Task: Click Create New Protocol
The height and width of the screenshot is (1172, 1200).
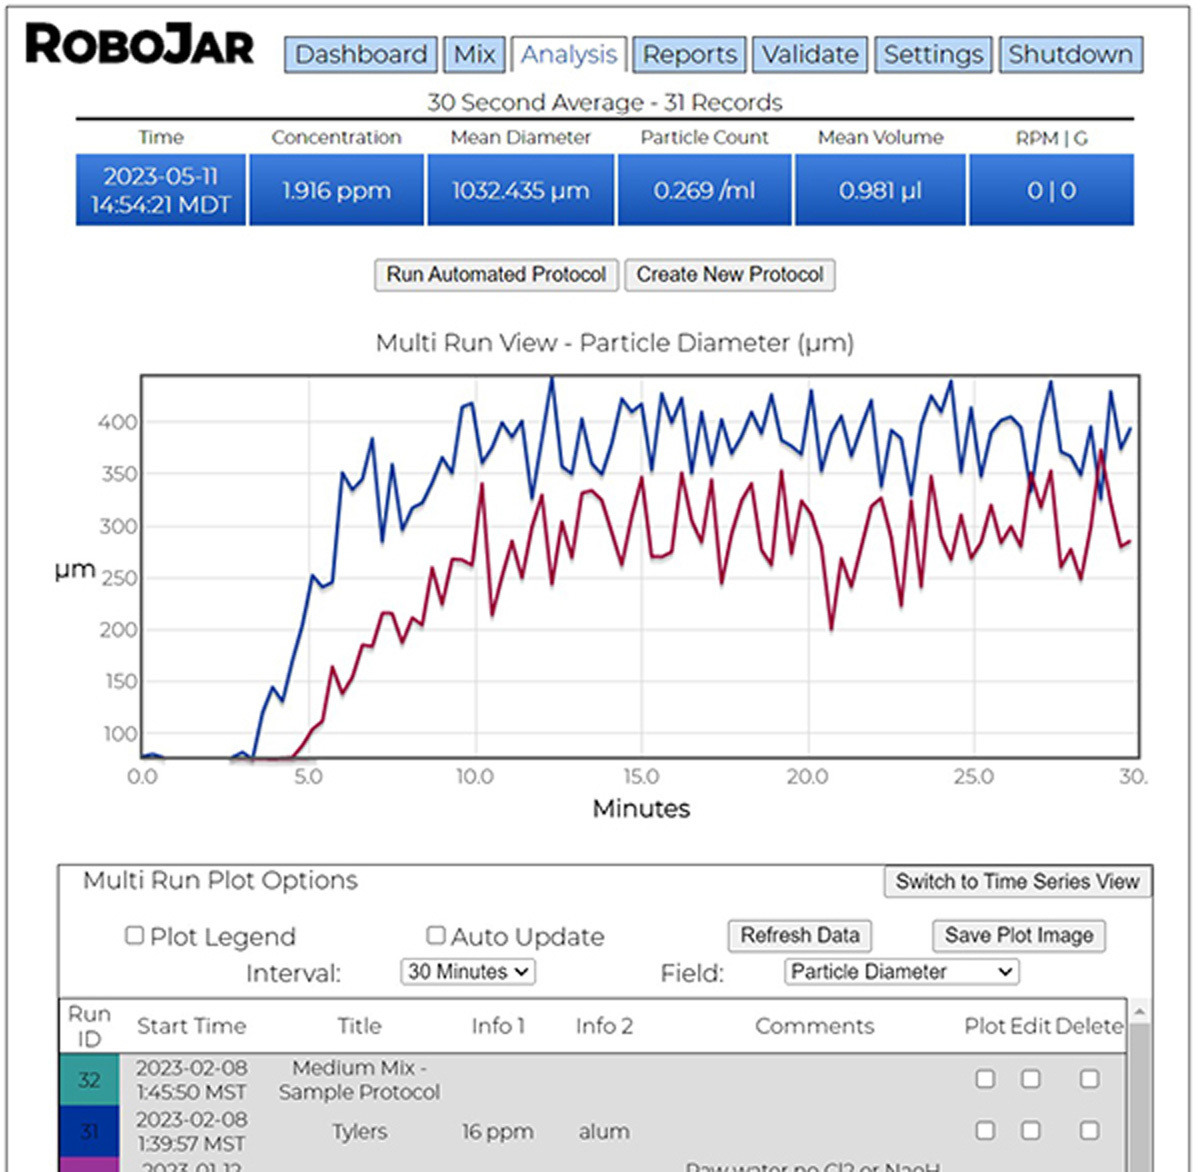Action: click(x=729, y=274)
